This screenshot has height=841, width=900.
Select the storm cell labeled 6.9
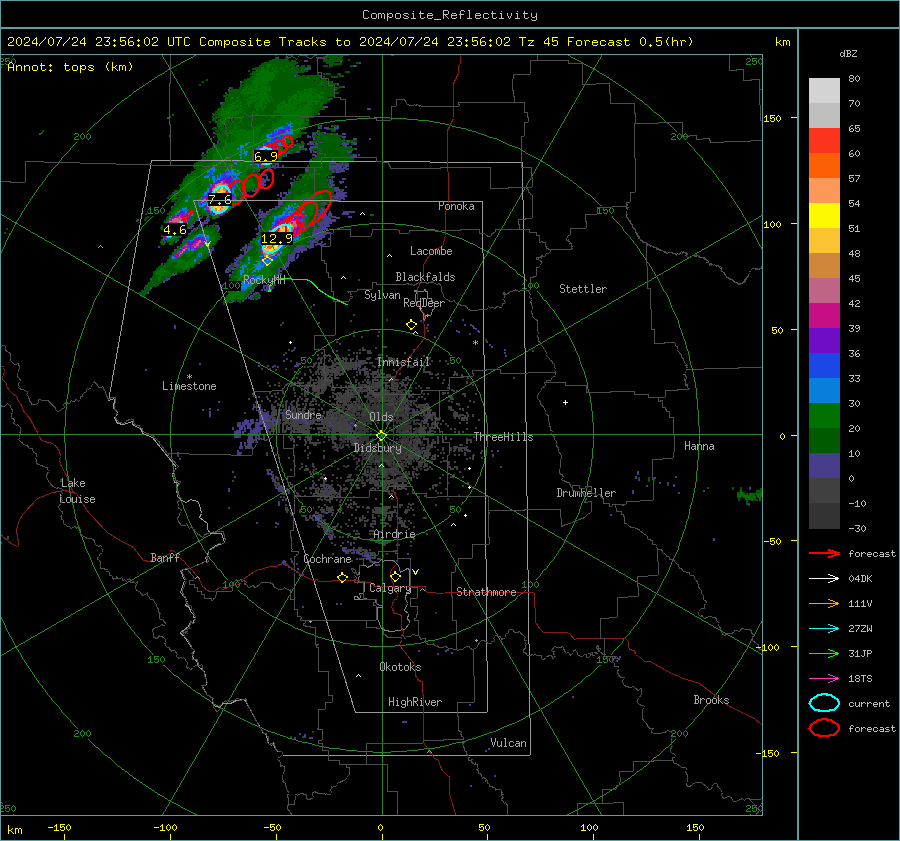point(266,156)
